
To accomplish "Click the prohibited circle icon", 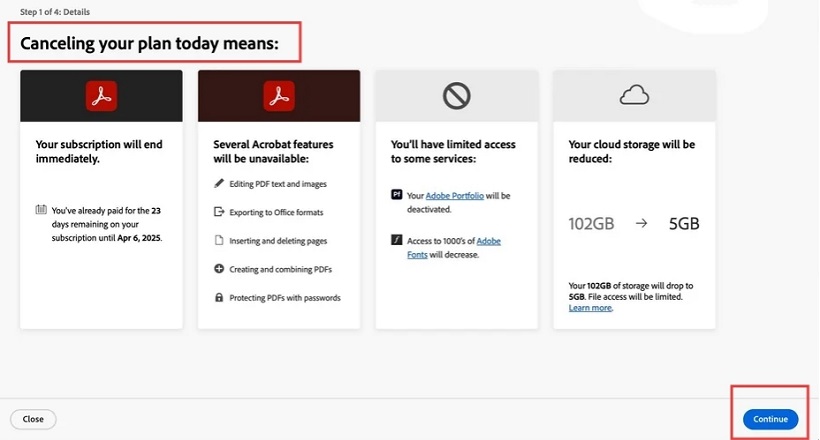I will (456, 96).
